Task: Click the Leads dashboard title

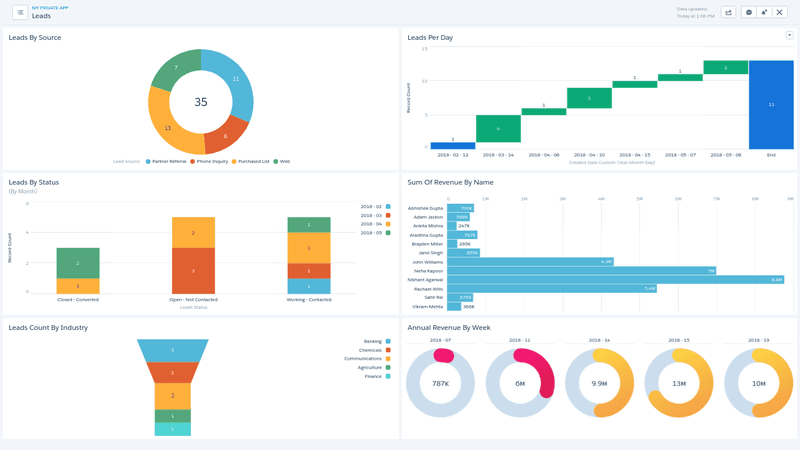Action: pyautogui.click(x=41, y=16)
